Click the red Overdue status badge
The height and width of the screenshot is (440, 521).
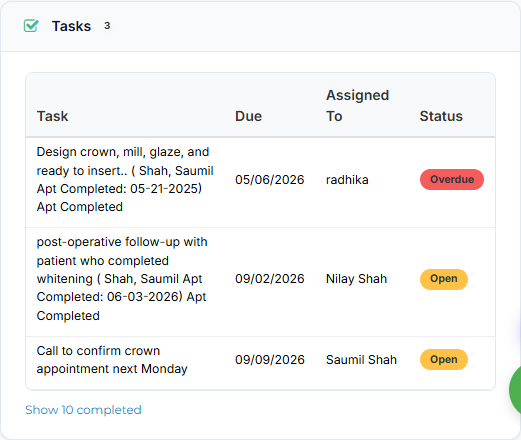pos(452,179)
